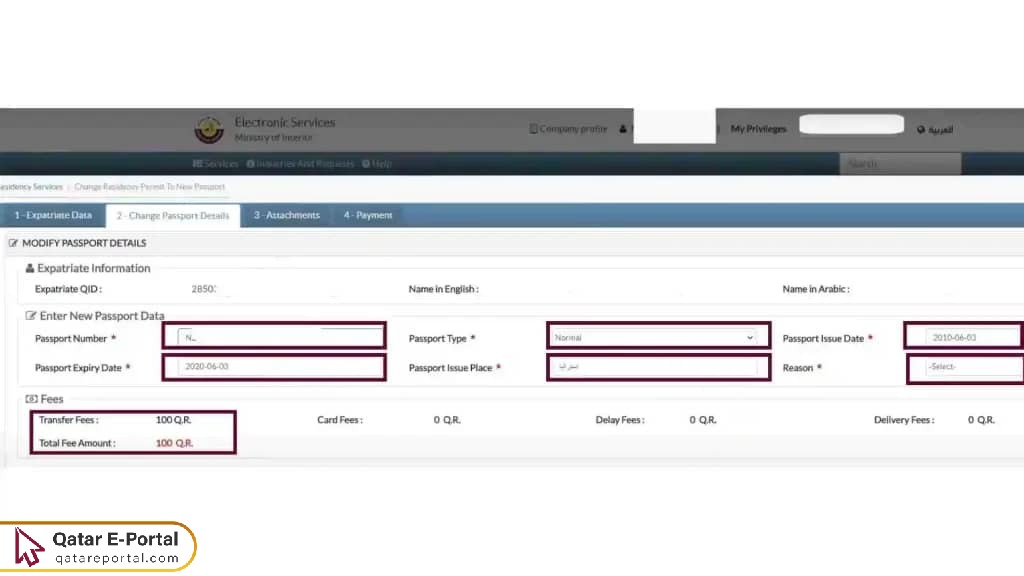The width and height of the screenshot is (1024, 576).
Task: Select the 2 - Change Passport Details tab
Action: tap(173, 216)
